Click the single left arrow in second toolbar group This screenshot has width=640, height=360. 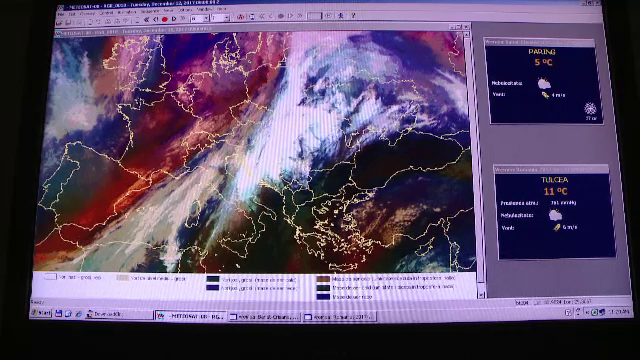[x=271, y=16]
